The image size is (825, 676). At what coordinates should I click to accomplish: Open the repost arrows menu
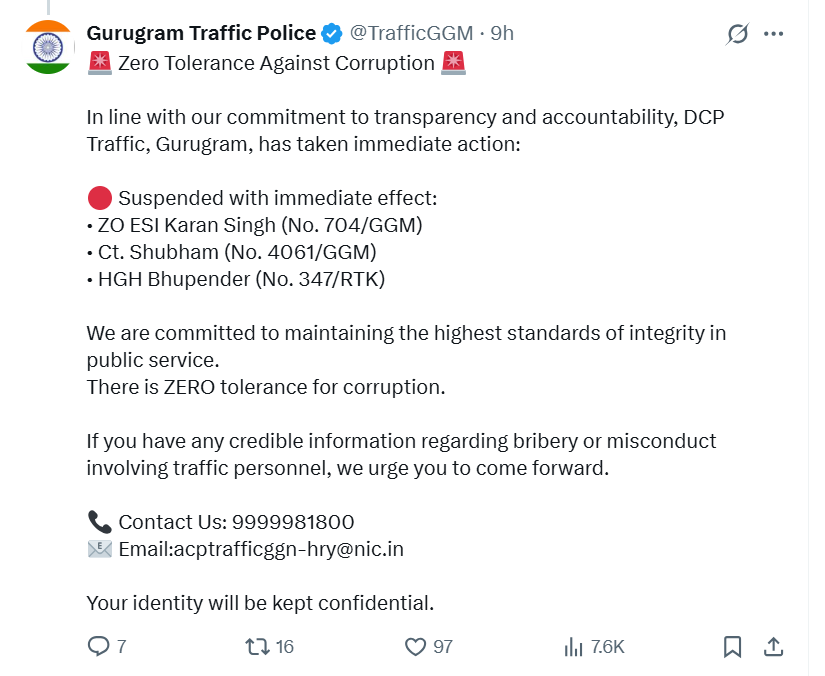click(257, 647)
